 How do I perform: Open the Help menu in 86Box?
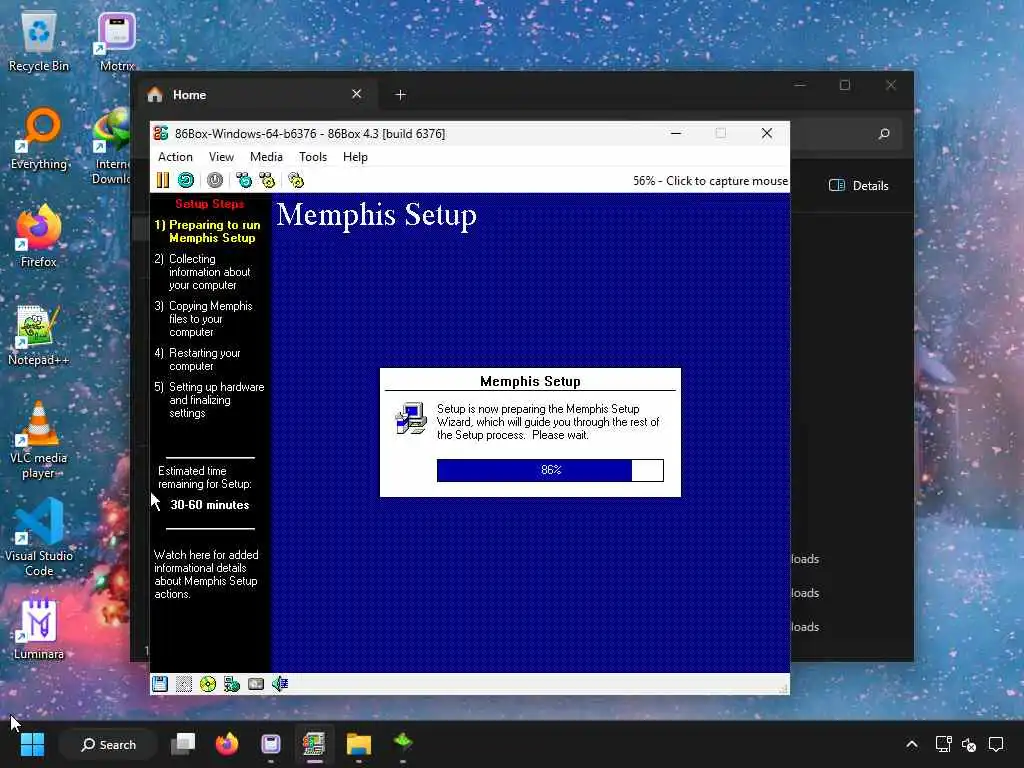click(x=355, y=157)
